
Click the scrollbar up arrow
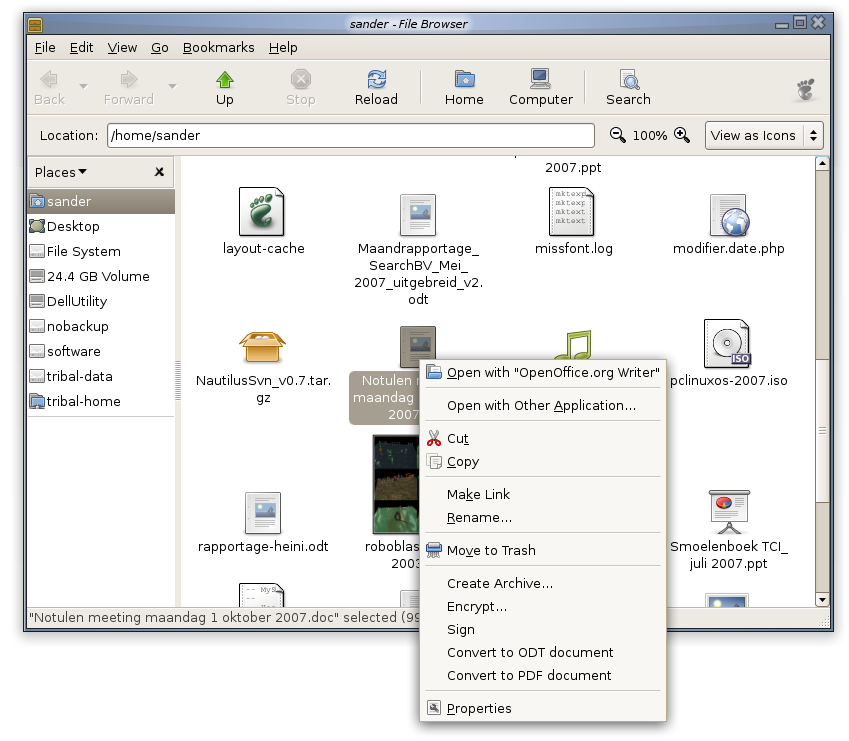822,163
